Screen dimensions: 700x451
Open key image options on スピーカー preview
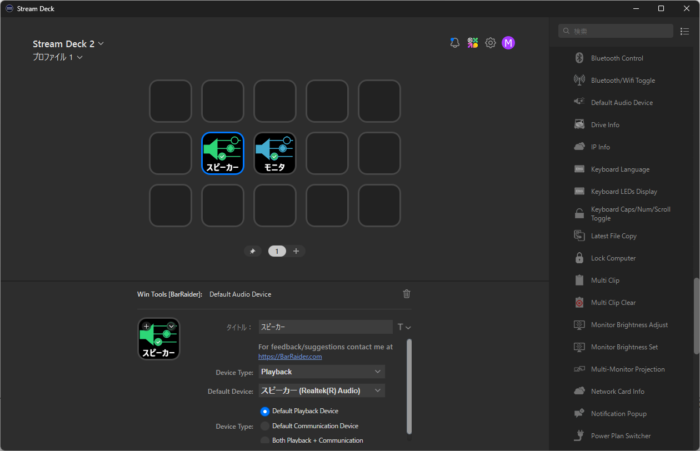tap(171, 326)
